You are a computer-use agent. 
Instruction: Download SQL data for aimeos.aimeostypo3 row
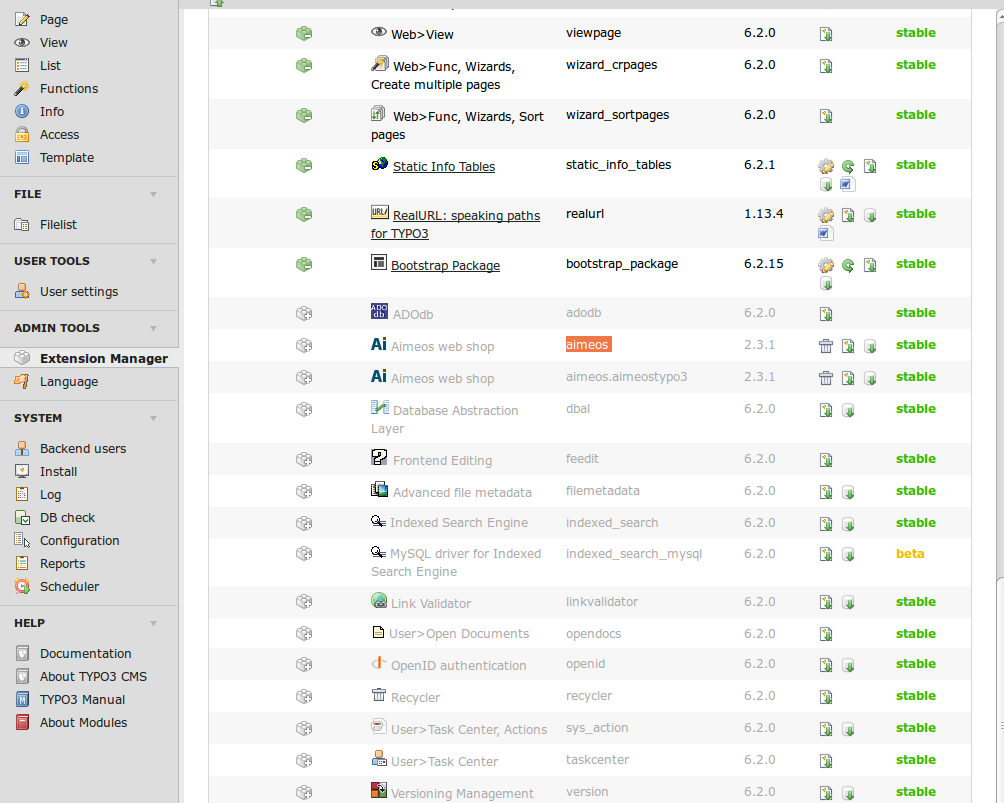870,378
